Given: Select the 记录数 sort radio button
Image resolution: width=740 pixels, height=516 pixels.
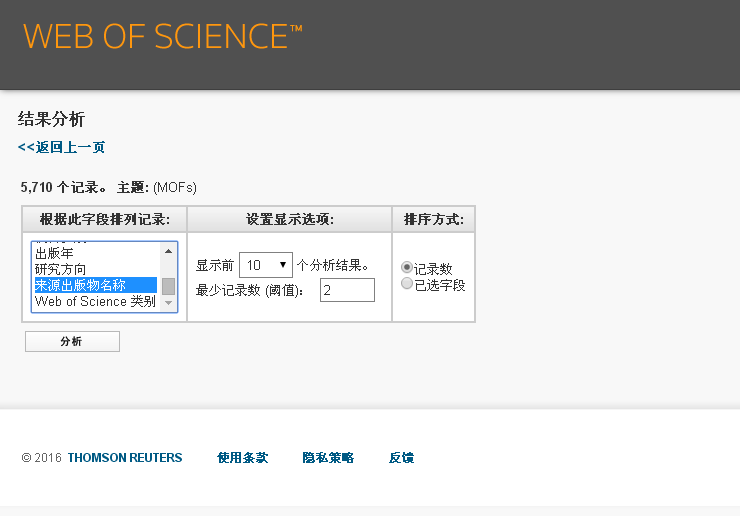Looking at the screenshot, I should tap(407, 268).
